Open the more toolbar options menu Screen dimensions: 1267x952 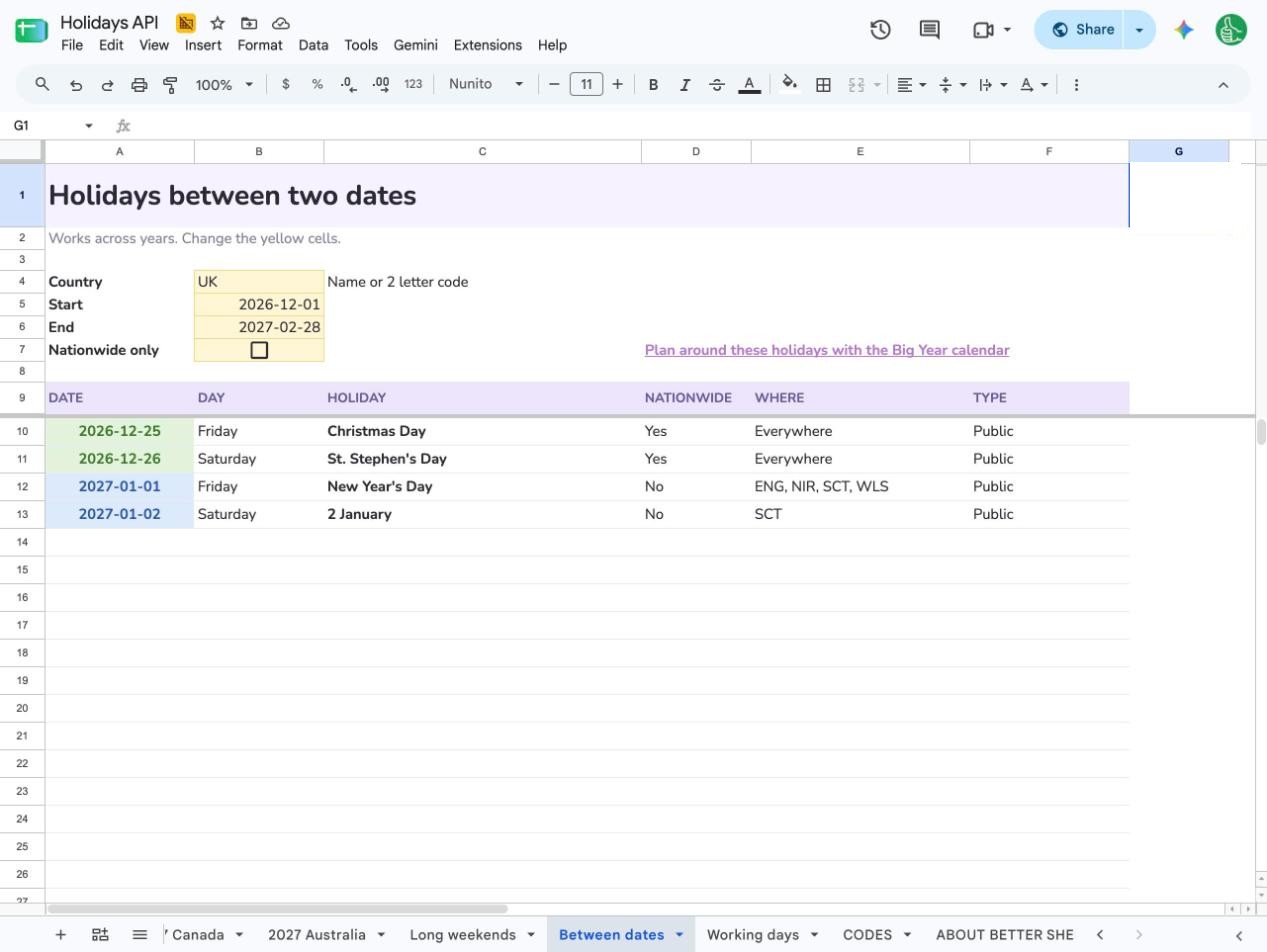point(1076,85)
